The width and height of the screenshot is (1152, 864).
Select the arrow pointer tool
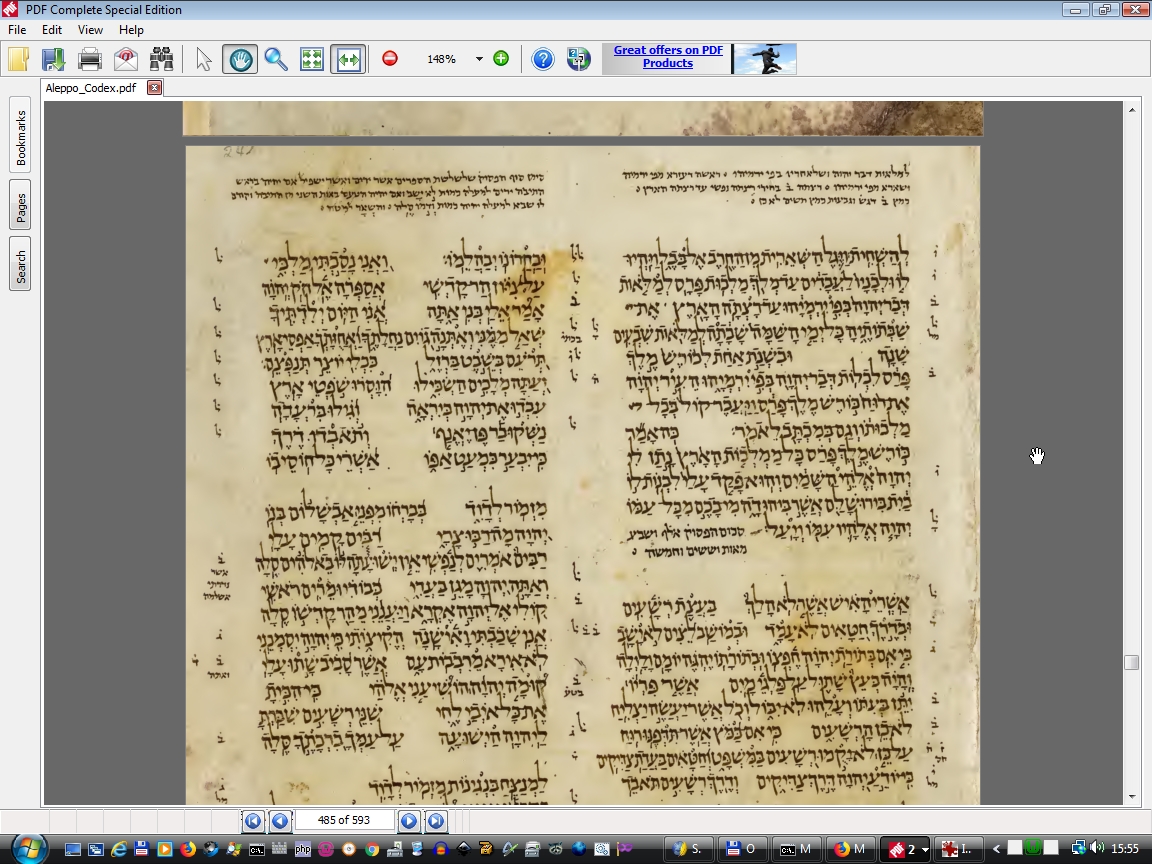point(204,59)
